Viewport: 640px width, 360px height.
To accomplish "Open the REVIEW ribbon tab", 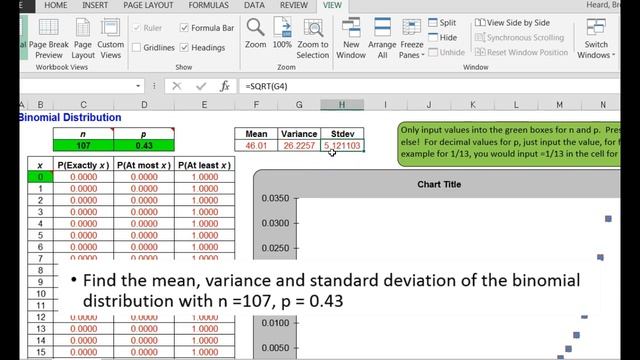I will click(x=293, y=5).
